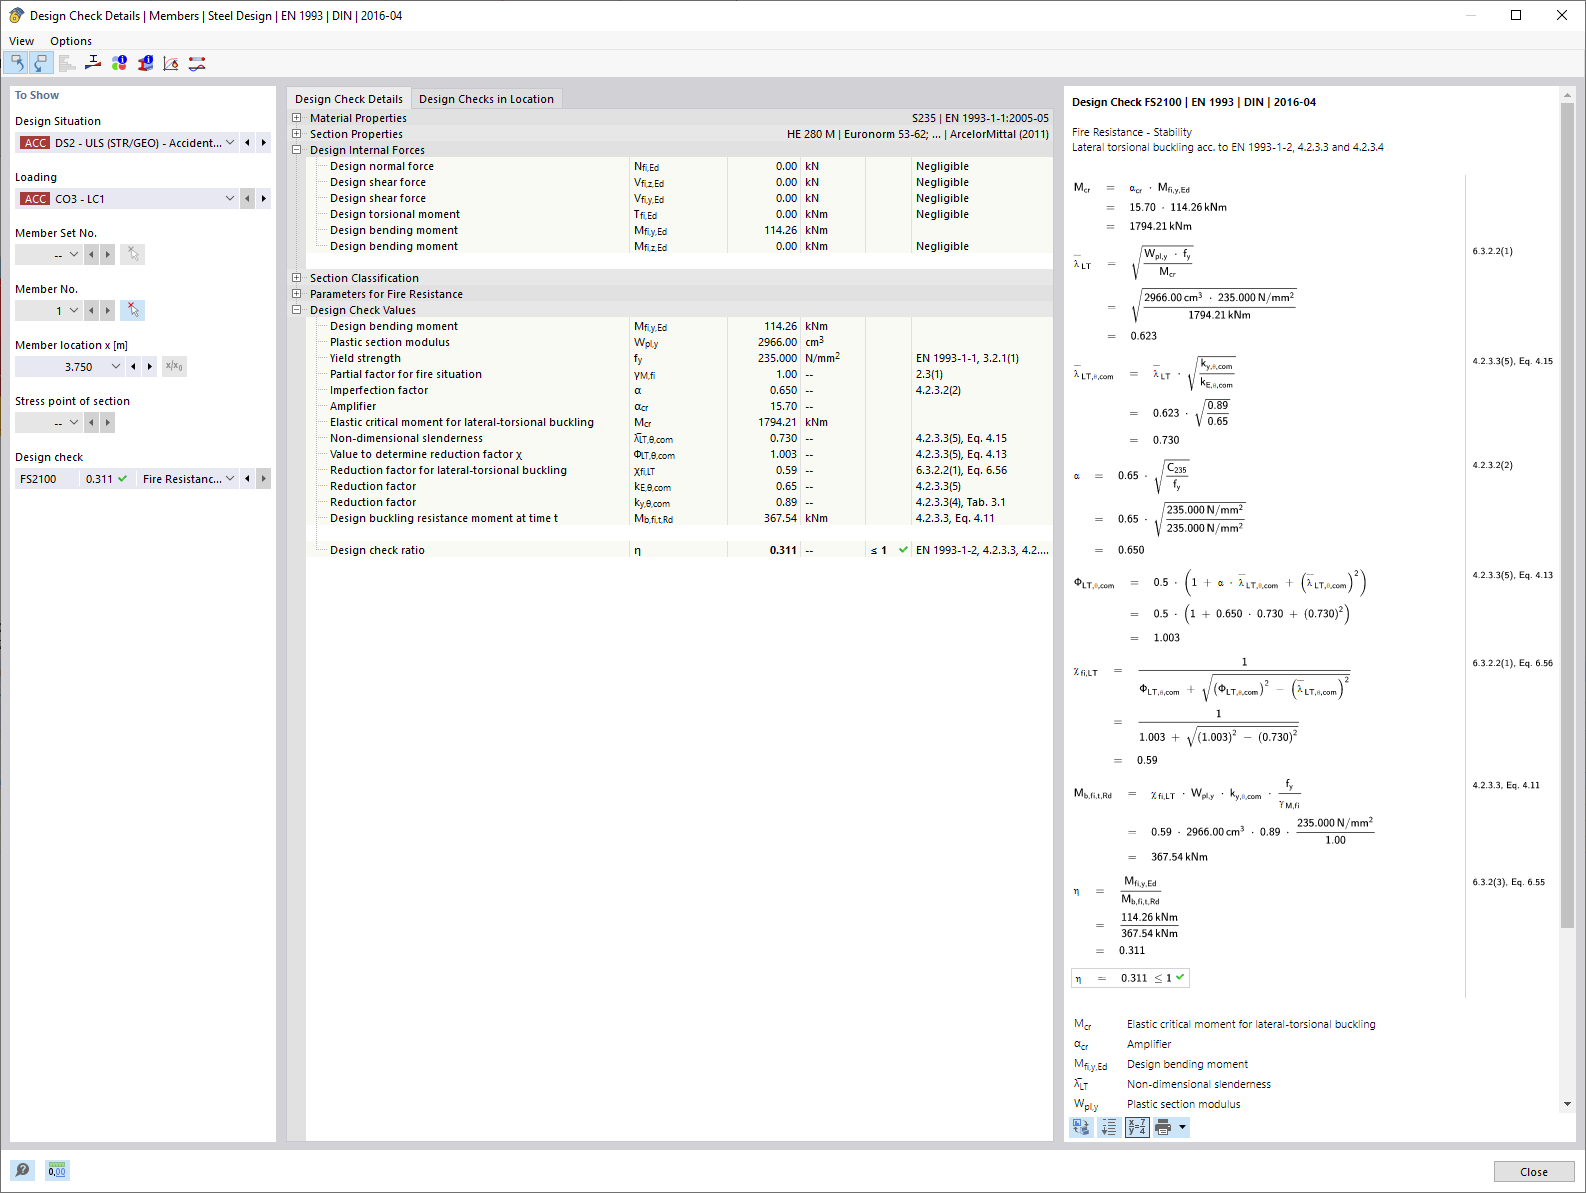Open the Design check FS2100 dropdown
Image resolution: width=1586 pixels, height=1193 pixels.
(x=230, y=479)
